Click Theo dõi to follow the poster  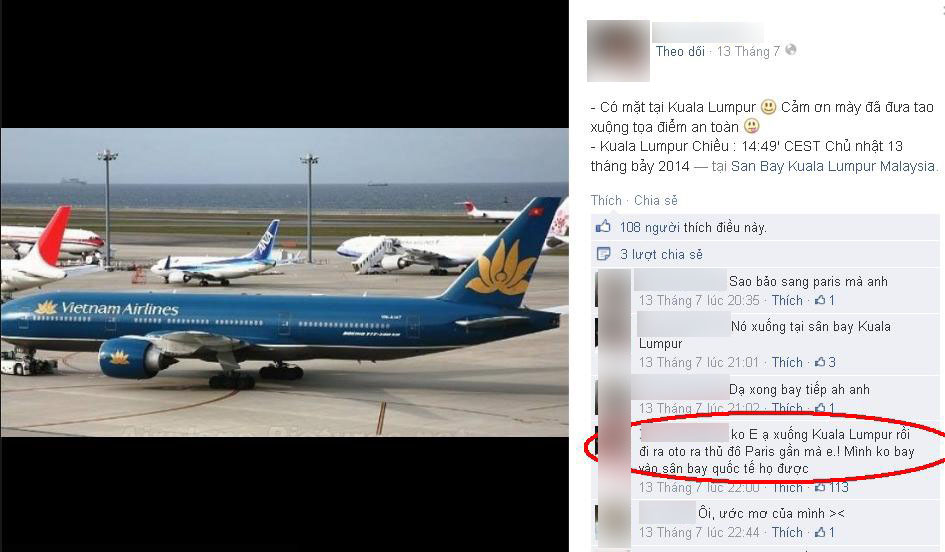pos(680,52)
